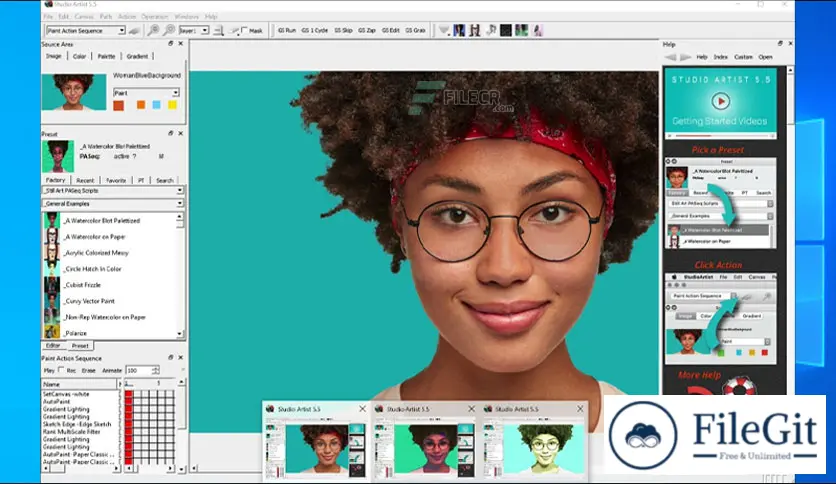Screen dimensions: 836x484
Task: Click the Erase button
Action: pyautogui.click(x=89, y=370)
